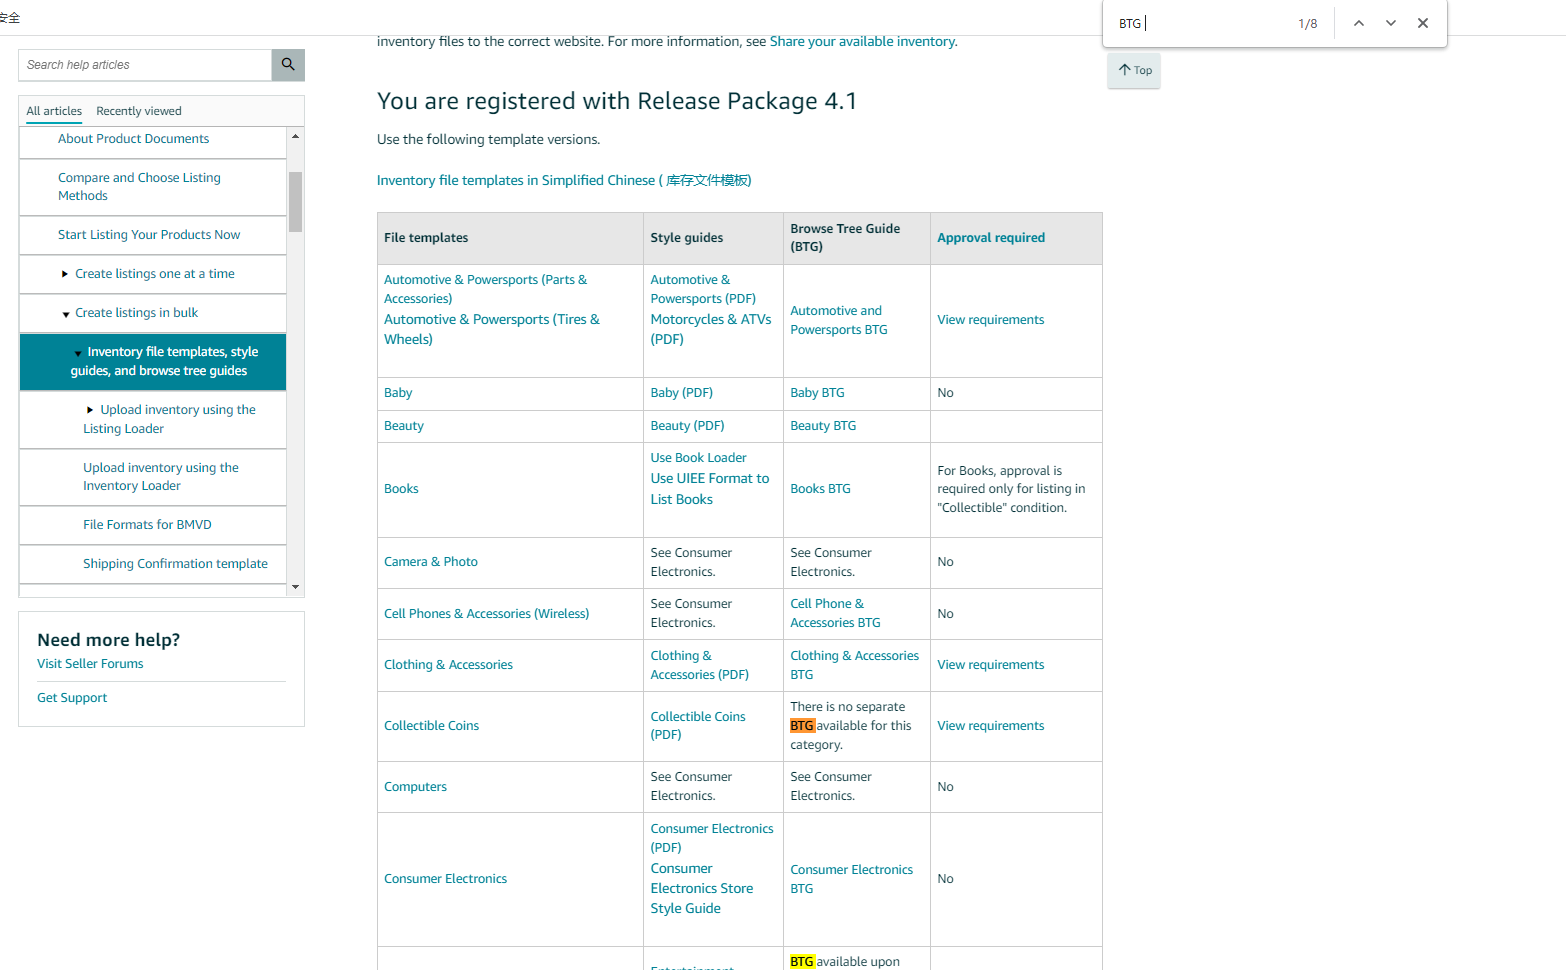Open Start Listing Your Products Now
Image resolution: width=1566 pixels, height=970 pixels.
pos(149,235)
